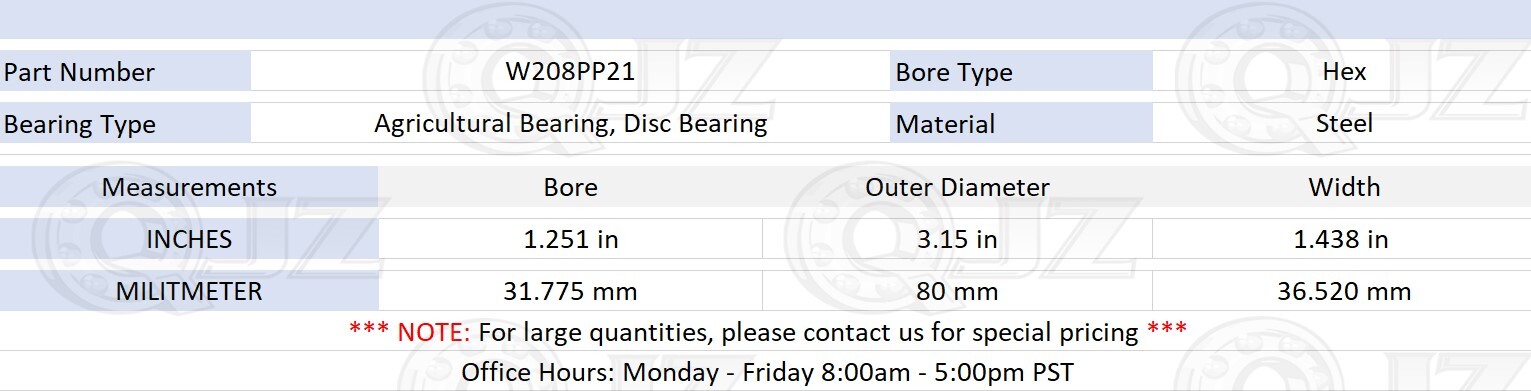Click the "Hex" bore type value
This screenshot has height=391, width=1531.
pyautogui.click(x=1343, y=72)
